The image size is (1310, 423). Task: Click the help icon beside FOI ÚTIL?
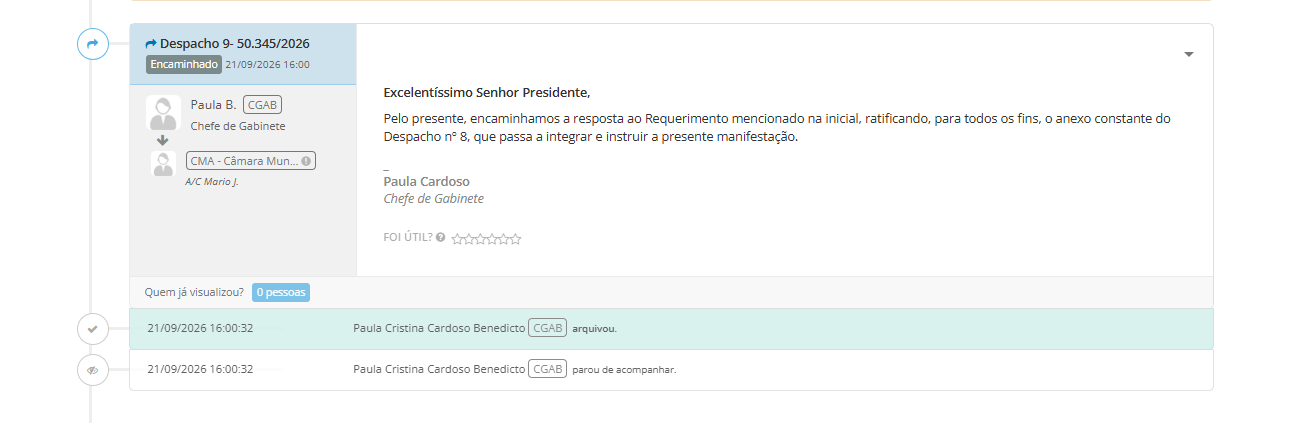tap(440, 238)
